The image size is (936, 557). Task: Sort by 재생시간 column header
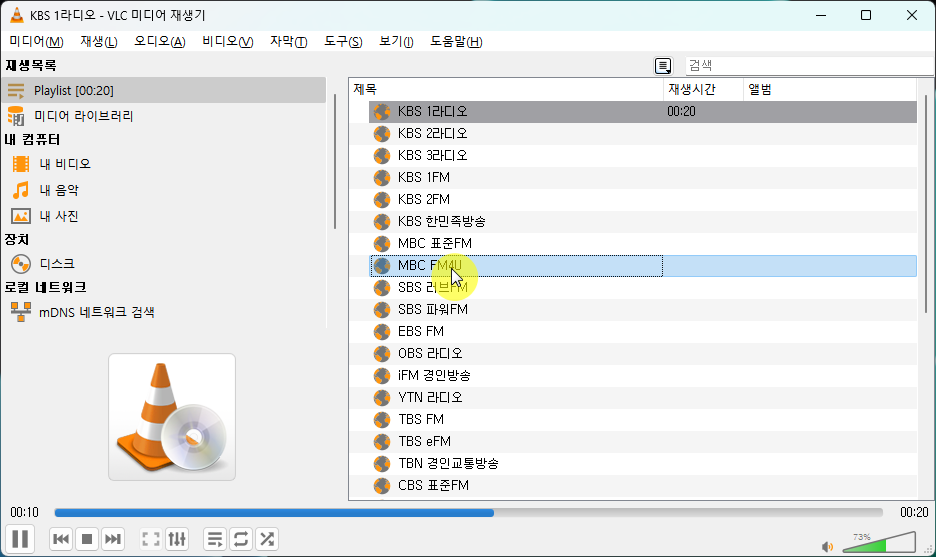tap(703, 90)
